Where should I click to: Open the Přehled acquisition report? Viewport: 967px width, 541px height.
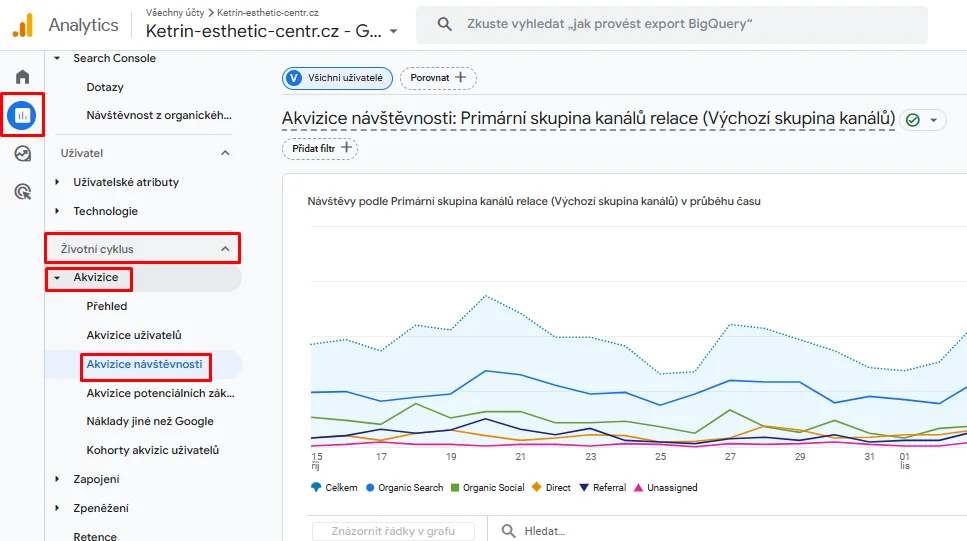(107, 306)
